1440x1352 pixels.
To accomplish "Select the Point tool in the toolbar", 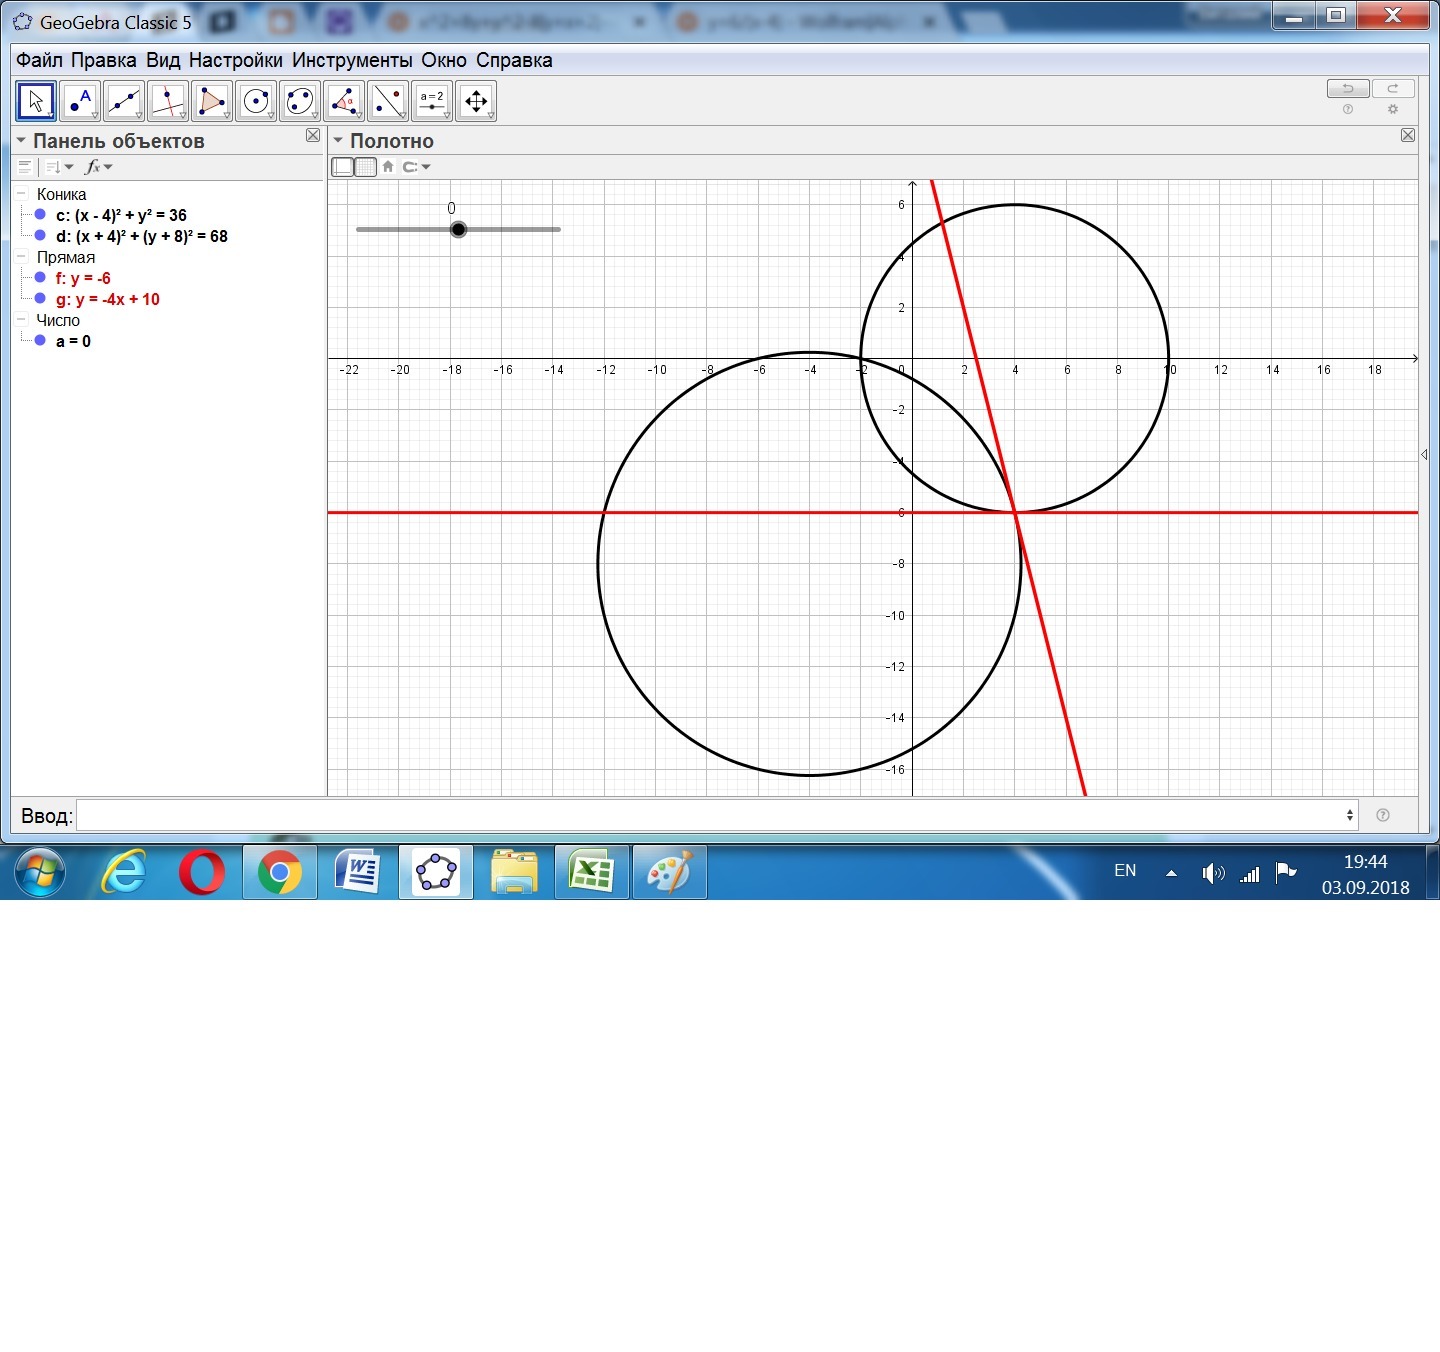I will click(80, 101).
